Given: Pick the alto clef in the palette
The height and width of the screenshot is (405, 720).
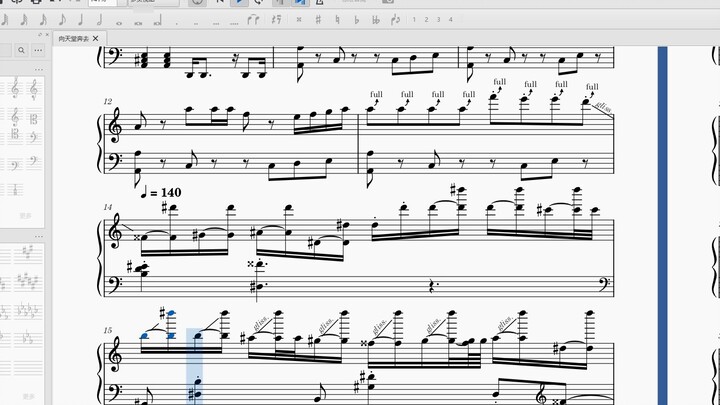Looking at the screenshot, I should coord(34,119).
